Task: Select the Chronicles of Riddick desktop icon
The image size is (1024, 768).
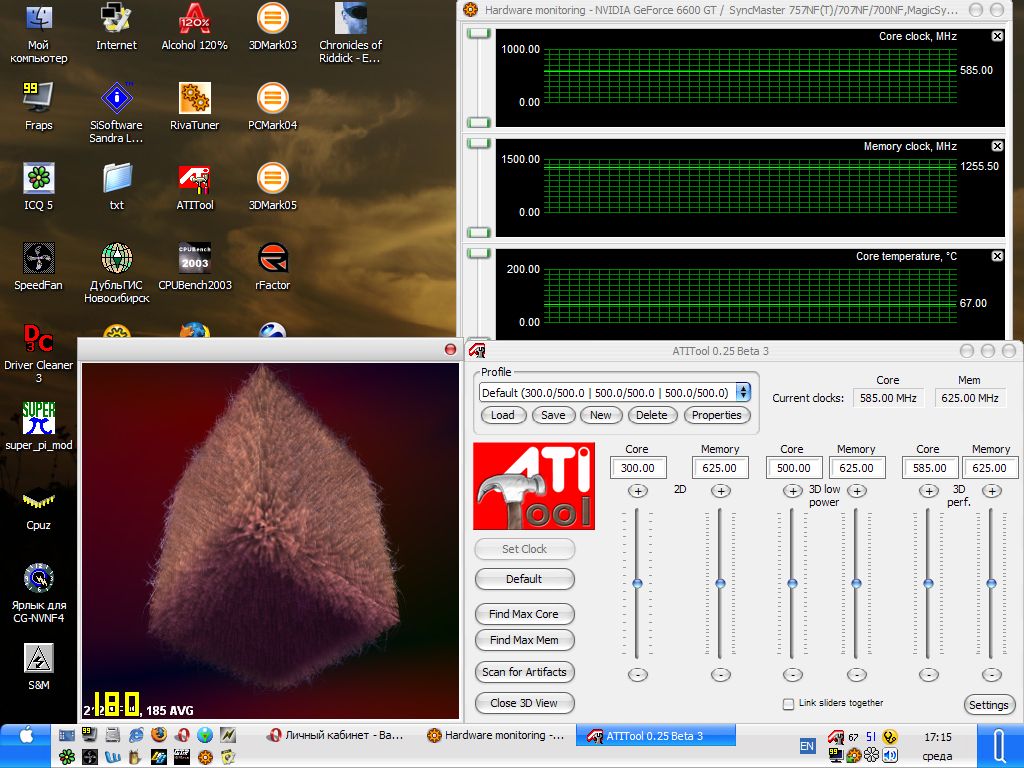Action: click(x=351, y=33)
